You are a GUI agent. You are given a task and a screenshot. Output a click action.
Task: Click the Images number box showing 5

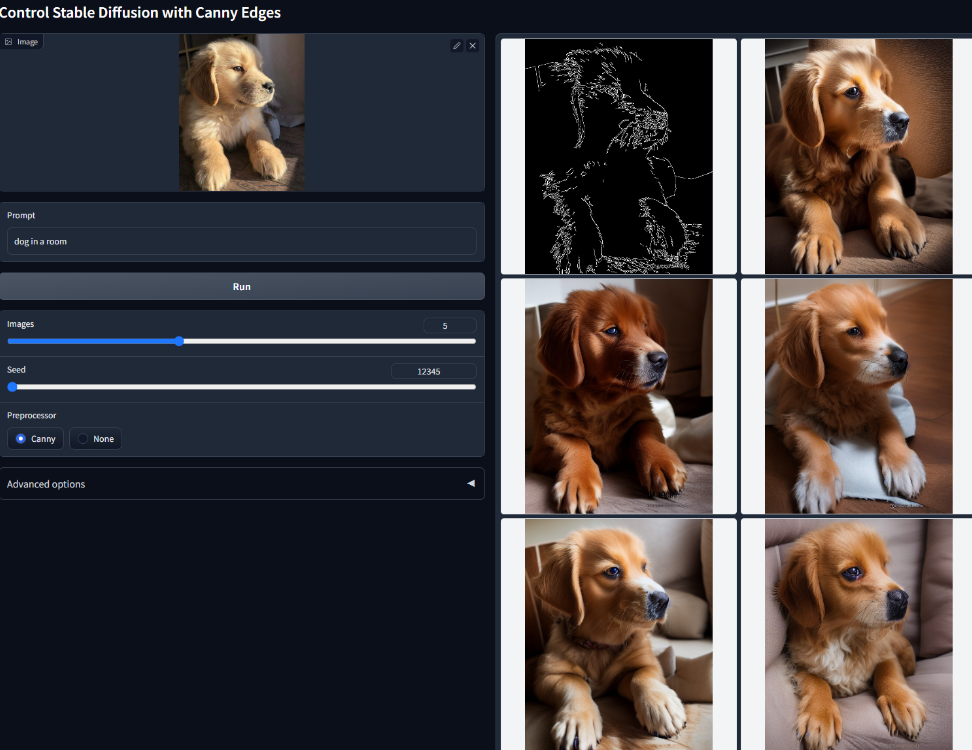[449, 326]
